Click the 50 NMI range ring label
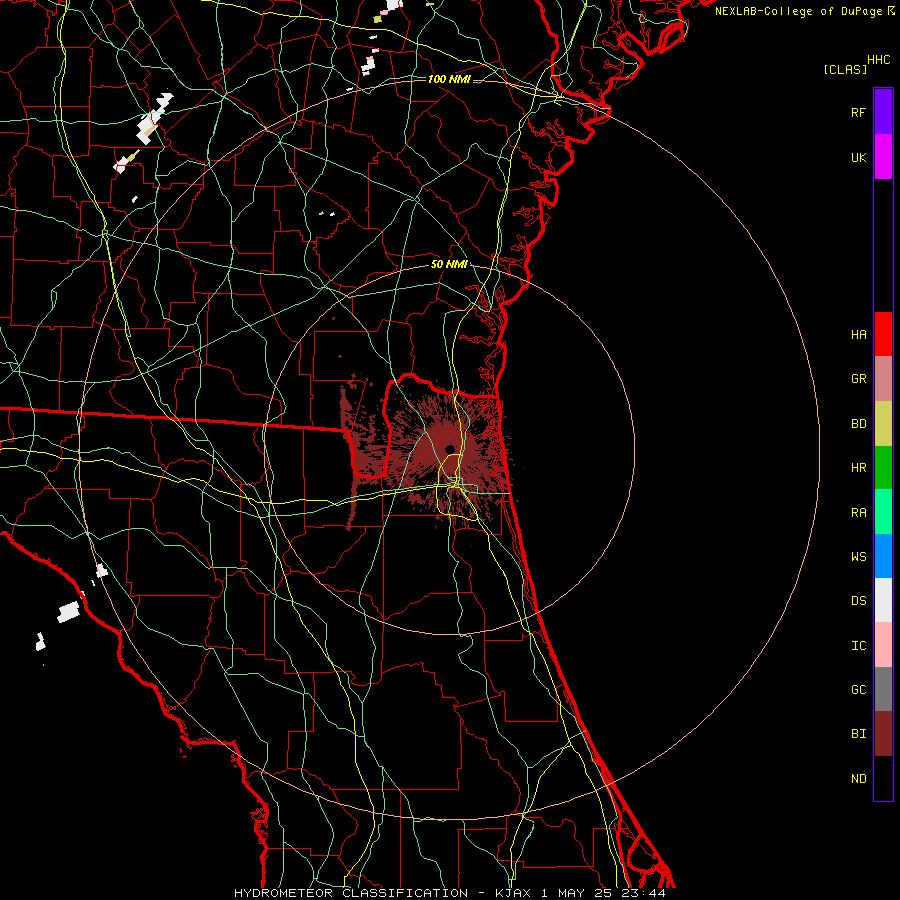 pos(449,264)
